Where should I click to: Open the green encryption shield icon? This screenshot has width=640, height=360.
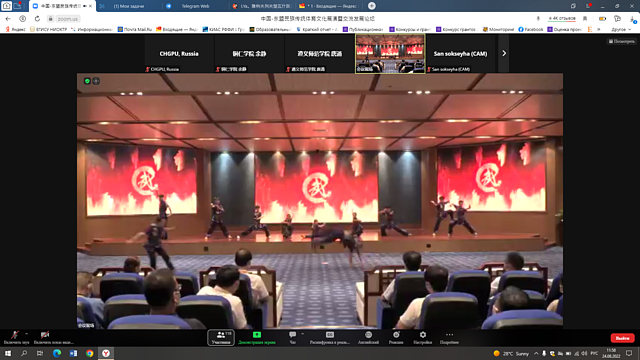87,81
